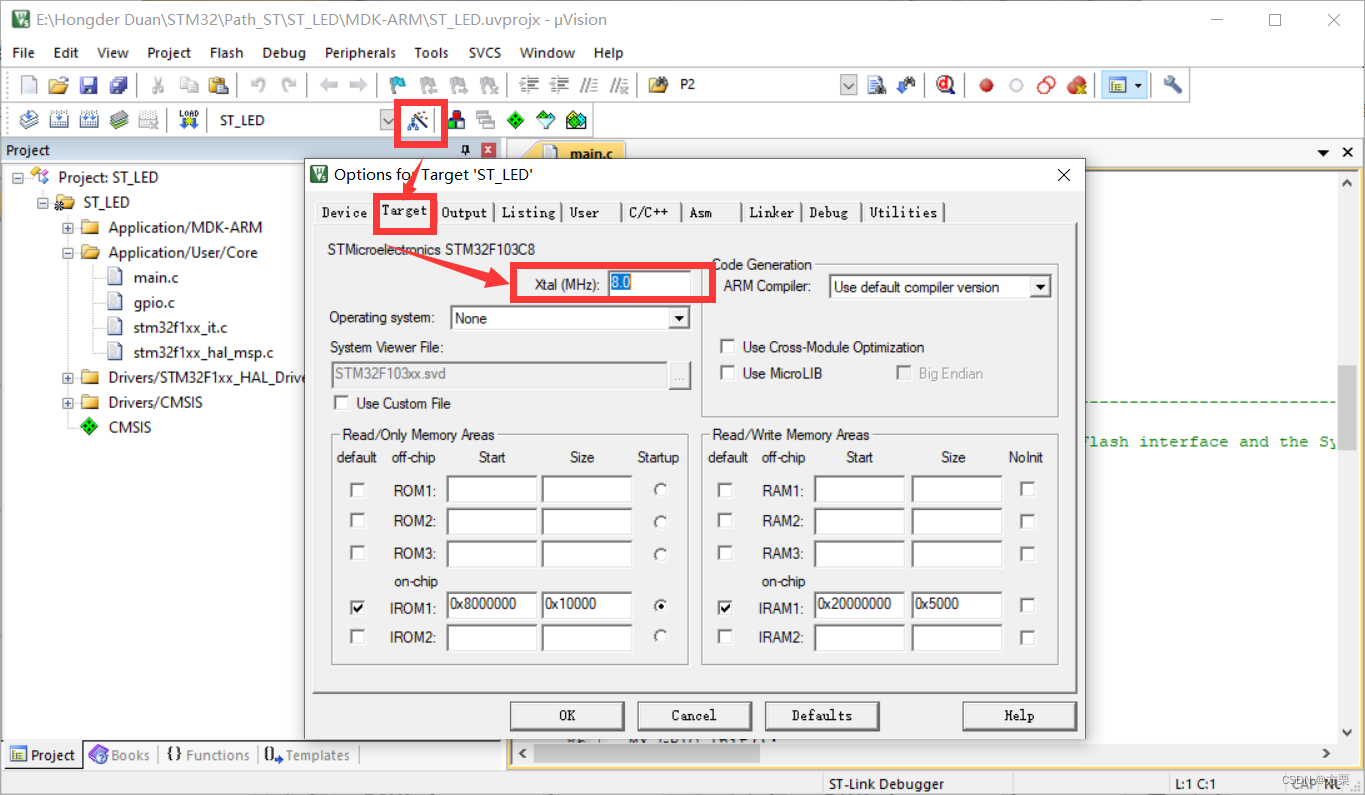Browse for System Viewer File with ... button

point(680,376)
